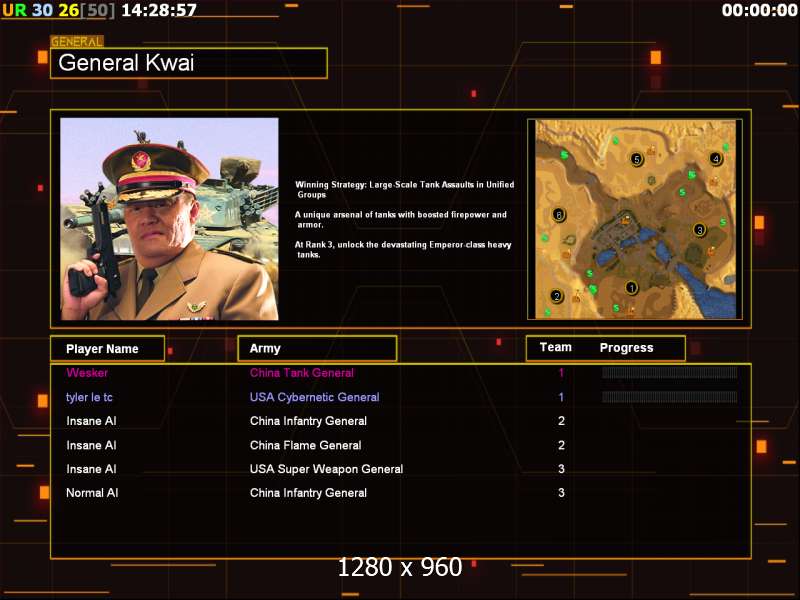Click start position marker 3 on the map

click(699, 230)
